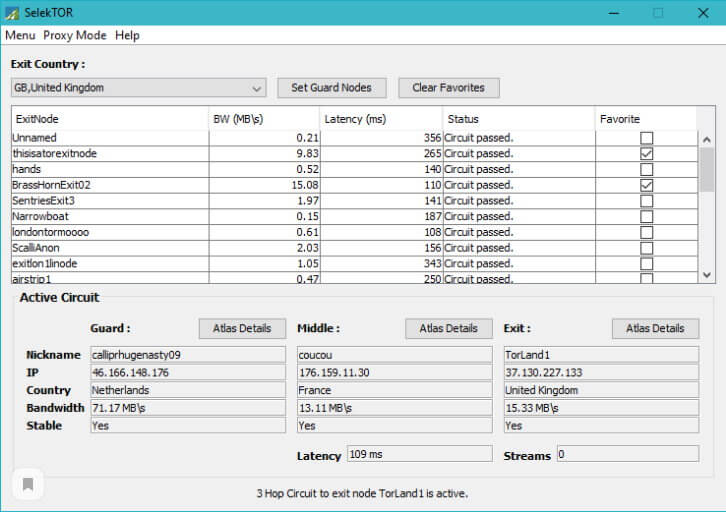Click the Set Guard Nodes button

point(331,88)
